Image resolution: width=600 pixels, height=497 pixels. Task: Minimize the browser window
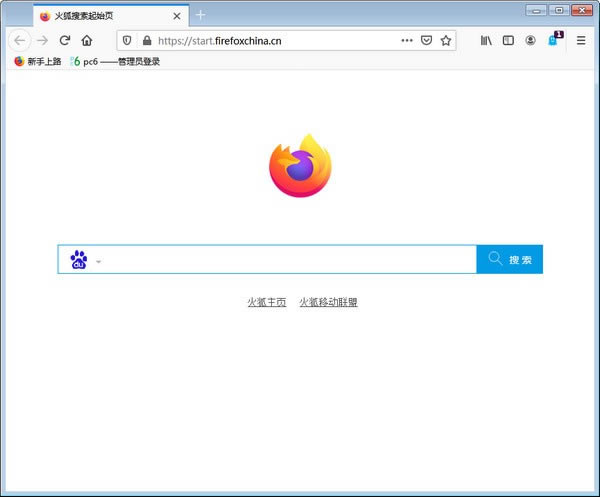click(536, 10)
